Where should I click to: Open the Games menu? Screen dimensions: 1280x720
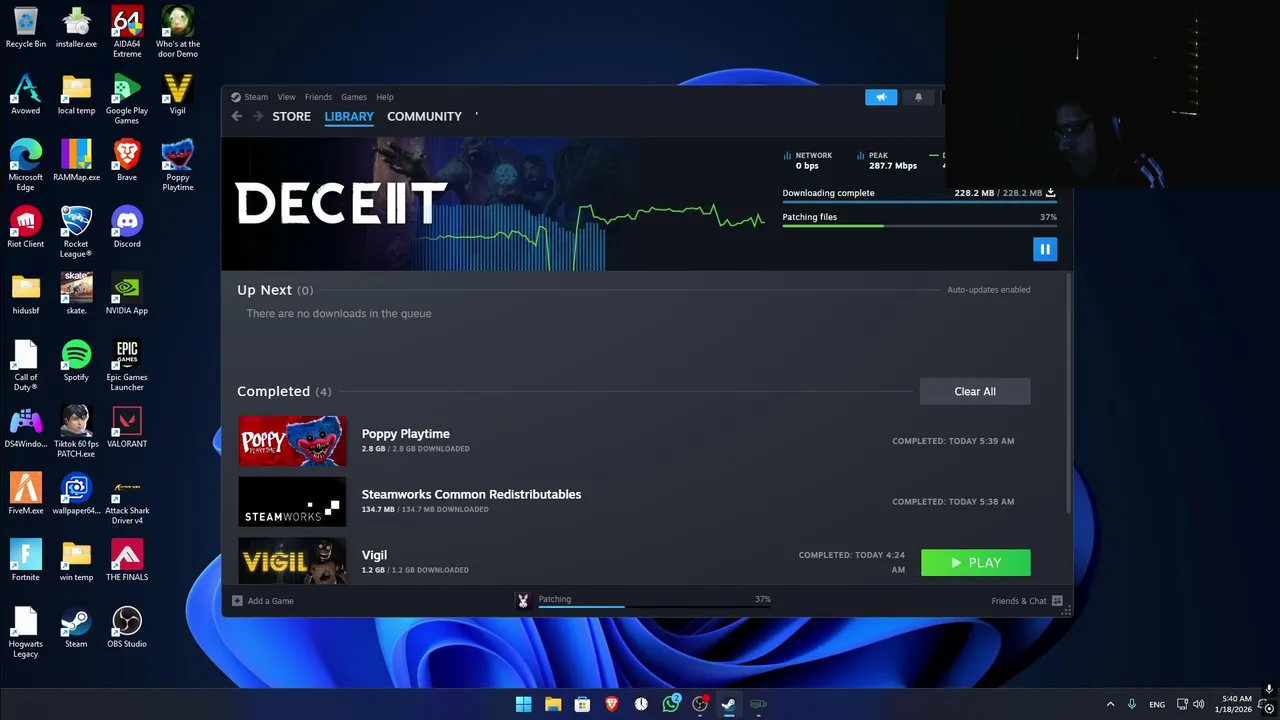tap(354, 97)
